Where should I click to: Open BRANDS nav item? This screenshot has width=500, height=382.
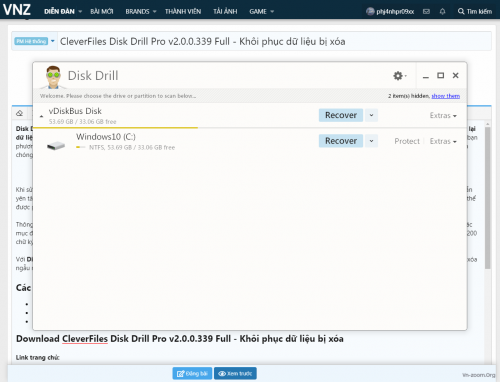pyautogui.click(x=137, y=12)
